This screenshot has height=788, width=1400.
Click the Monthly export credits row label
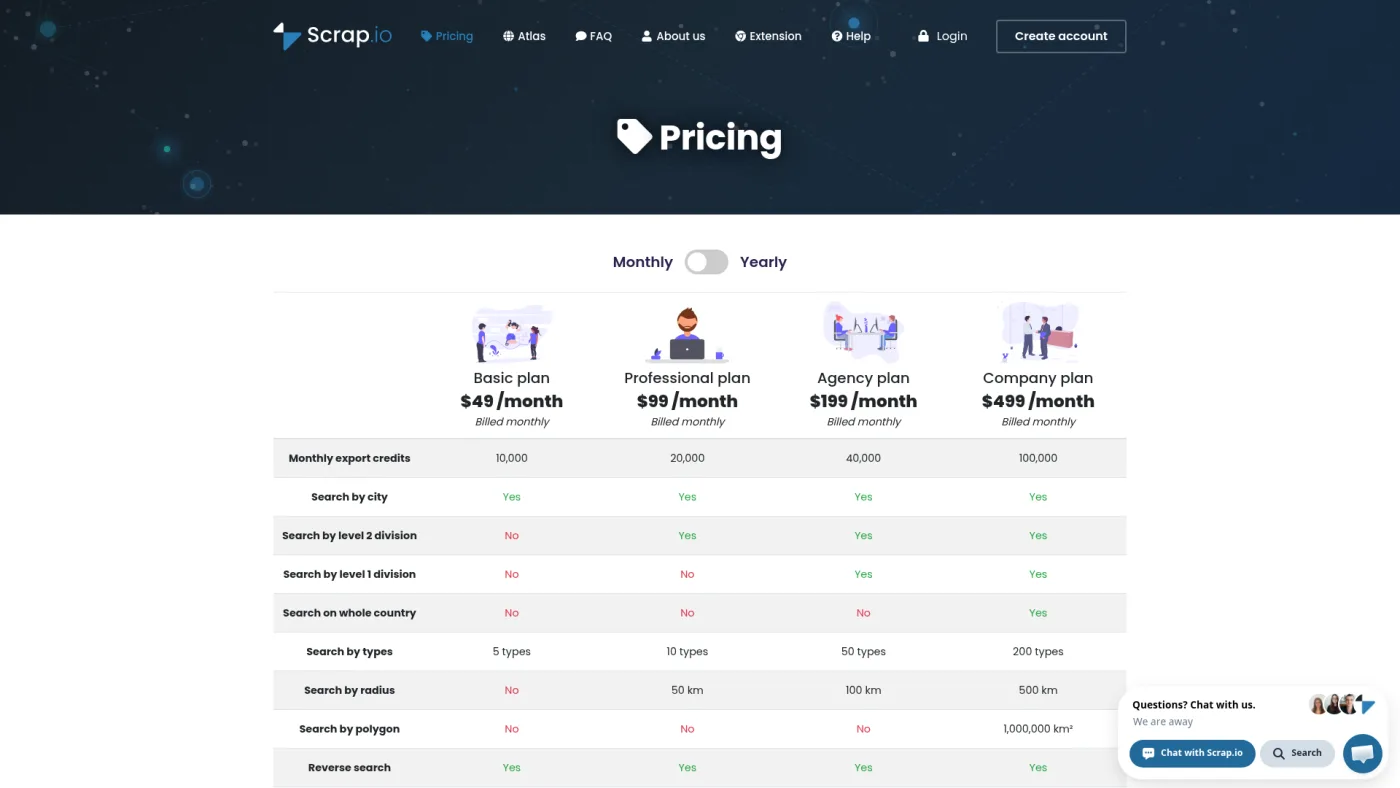click(x=349, y=458)
